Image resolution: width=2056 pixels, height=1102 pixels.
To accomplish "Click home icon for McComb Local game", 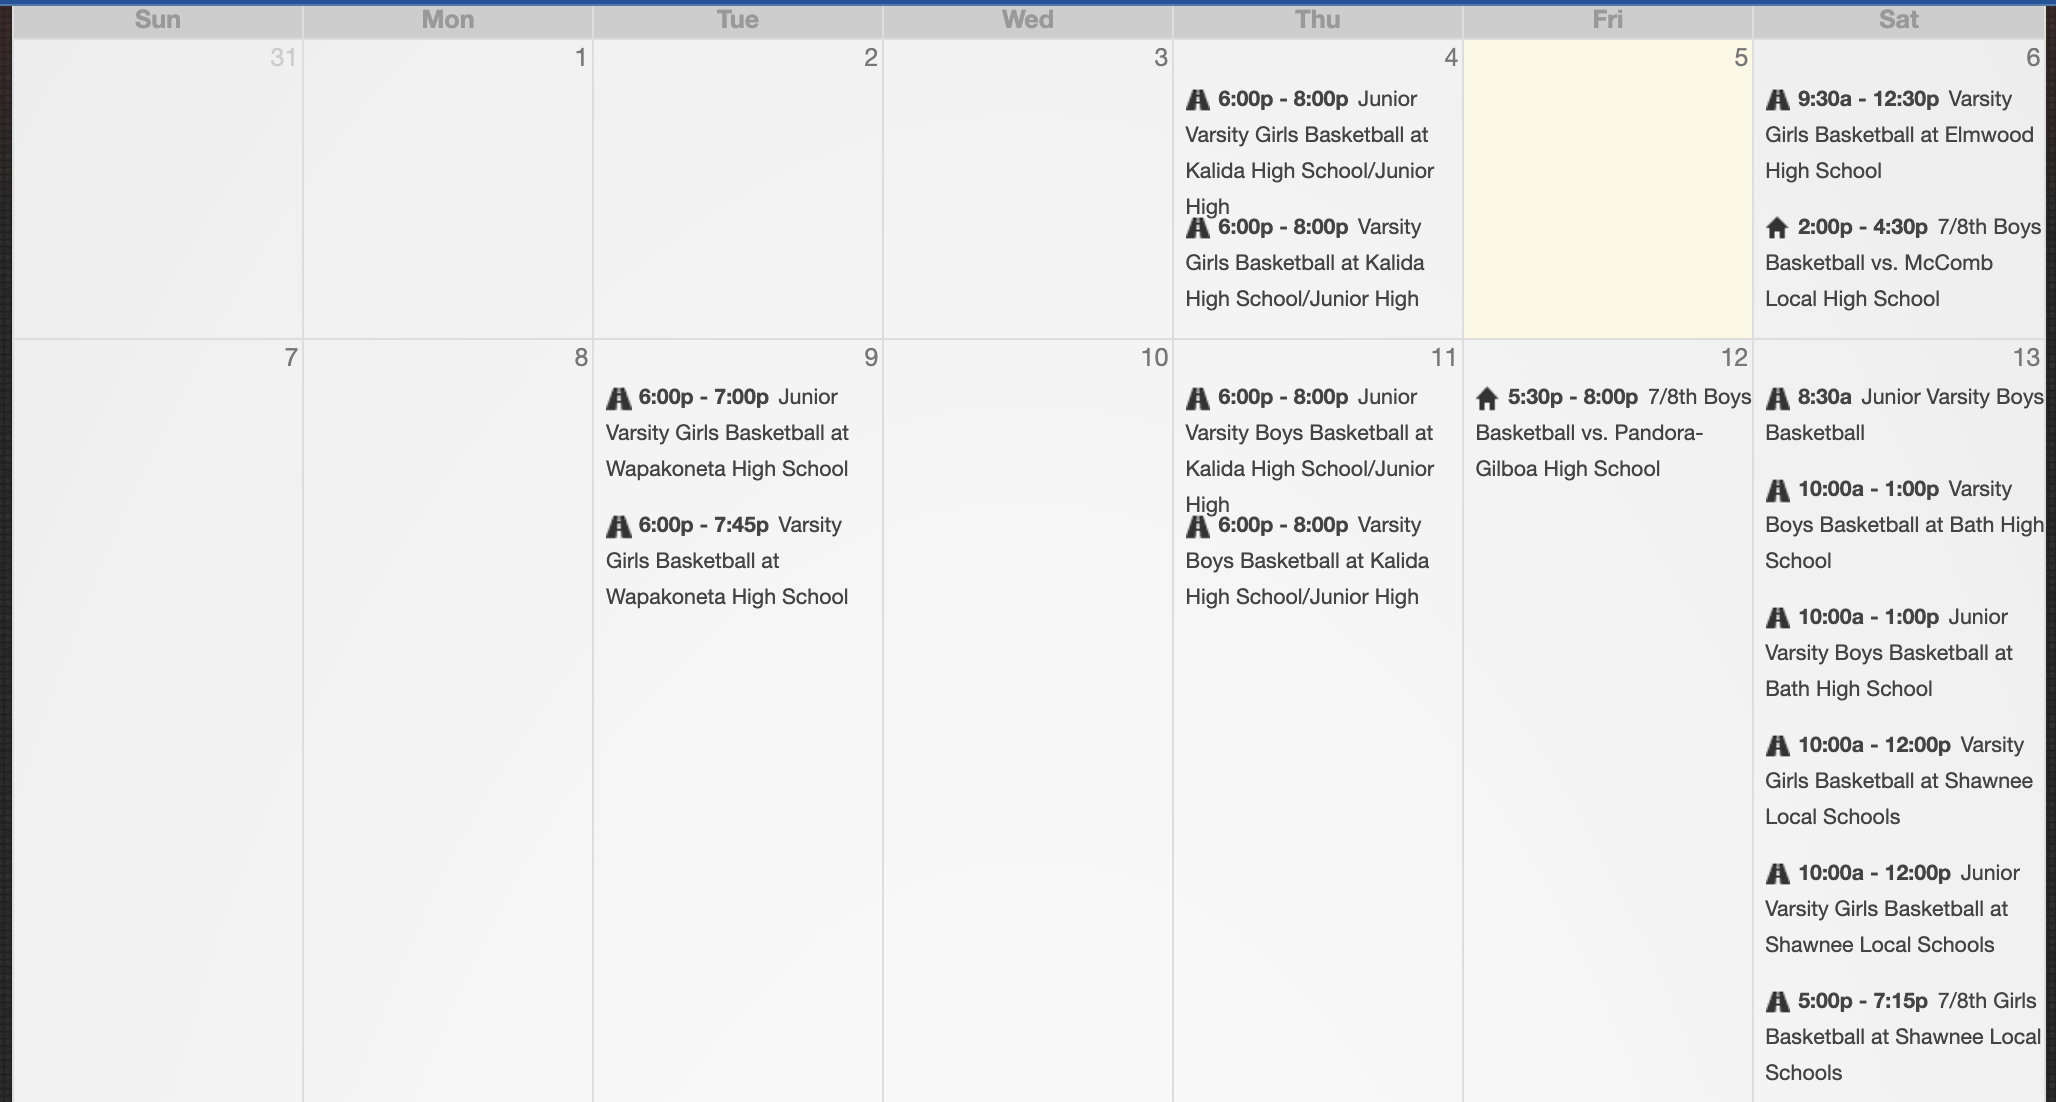I will point(1777,228).
